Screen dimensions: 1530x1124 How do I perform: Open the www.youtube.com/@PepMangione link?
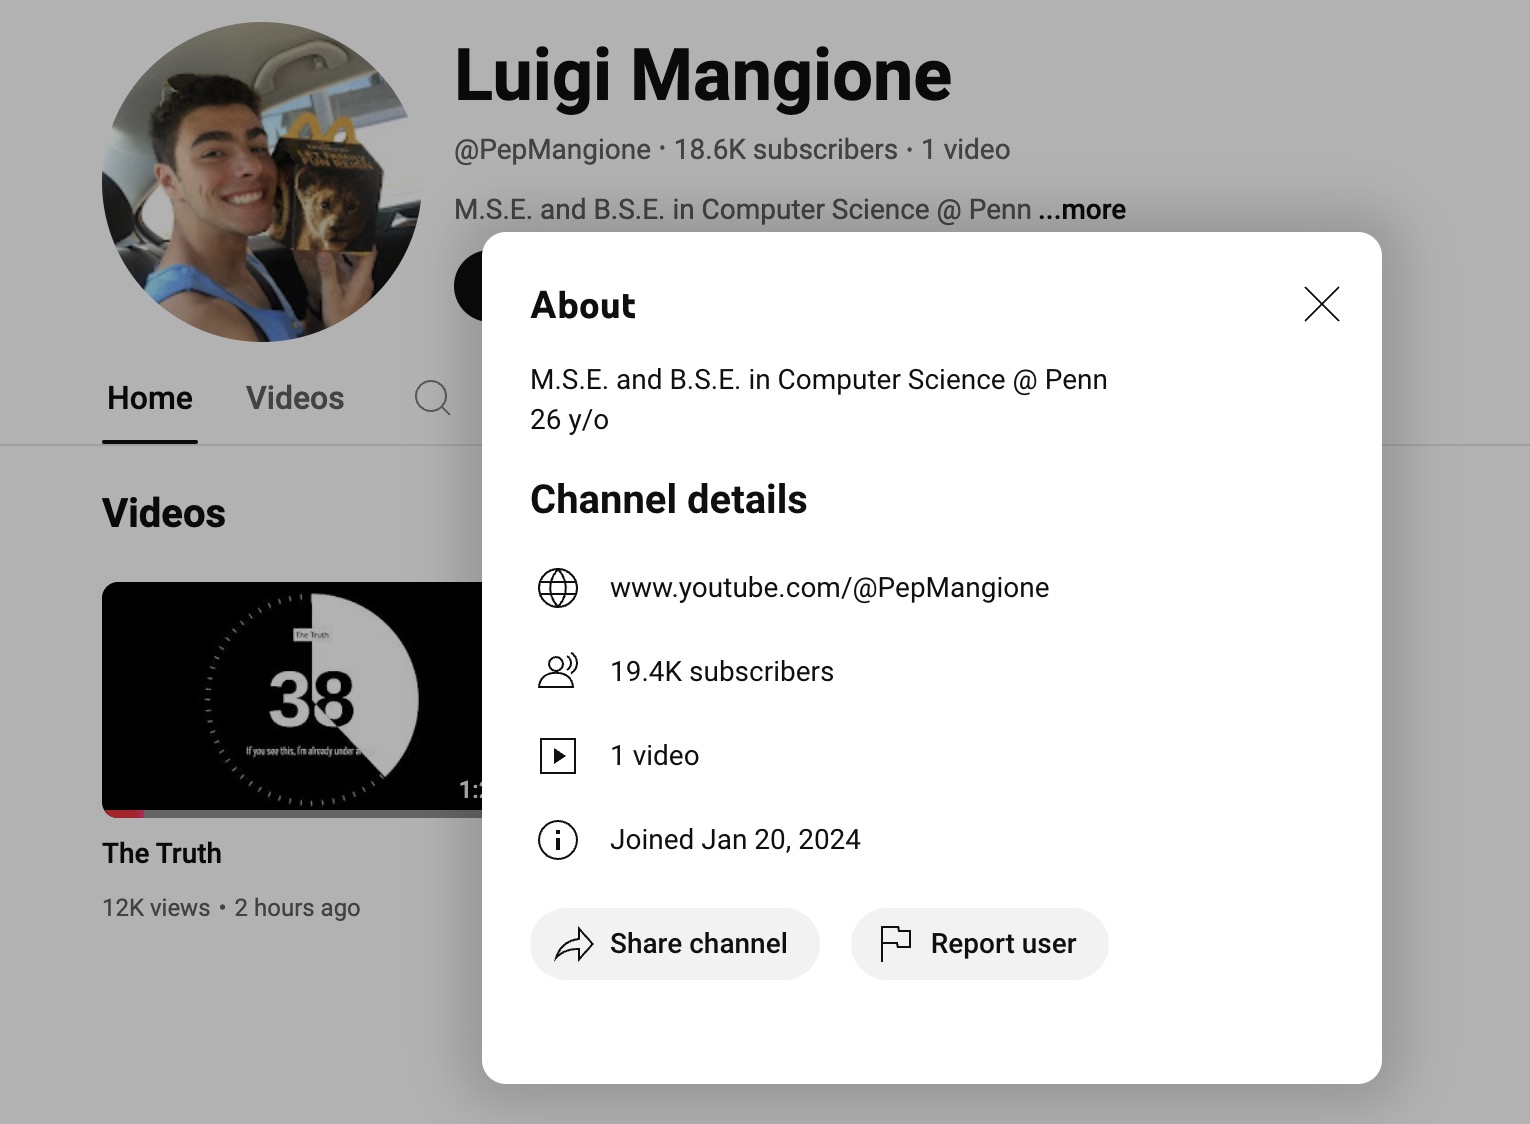[829, 587]
